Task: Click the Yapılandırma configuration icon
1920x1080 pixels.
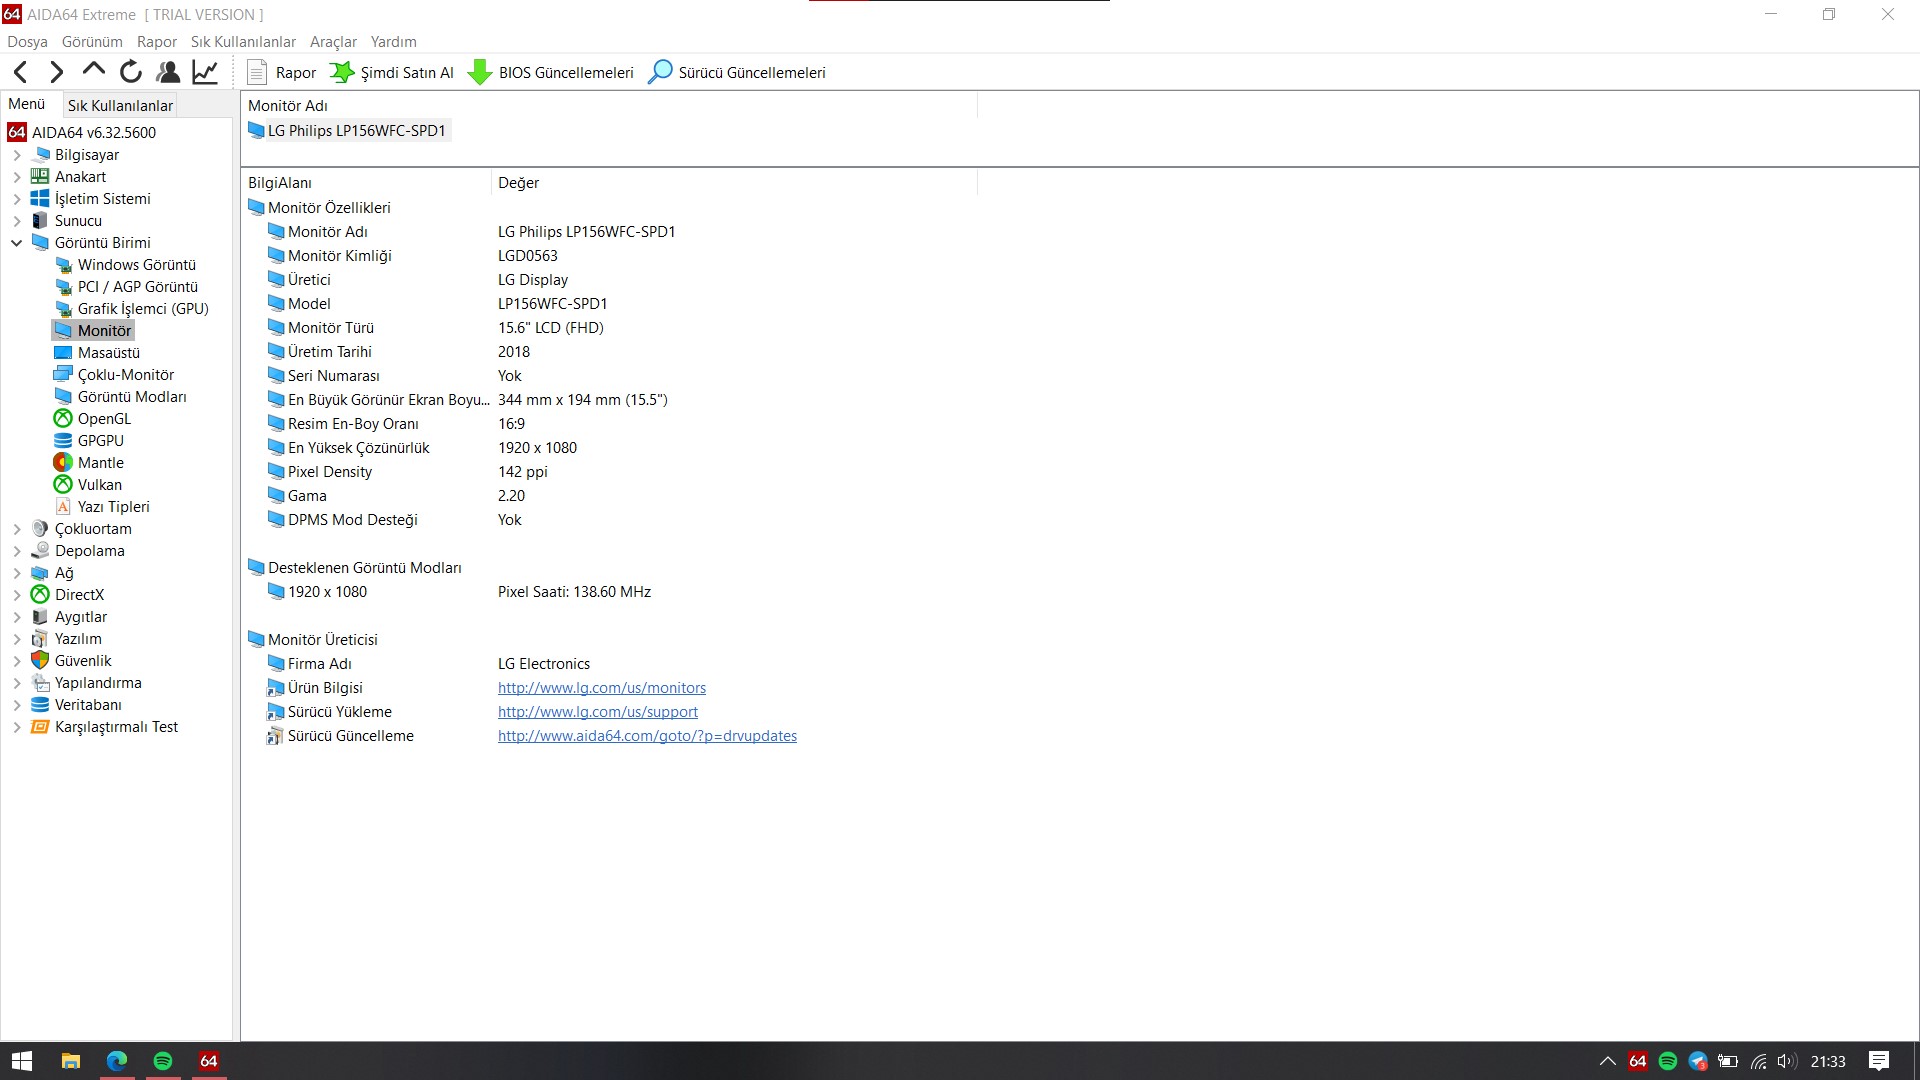Action: pos(40,683)
